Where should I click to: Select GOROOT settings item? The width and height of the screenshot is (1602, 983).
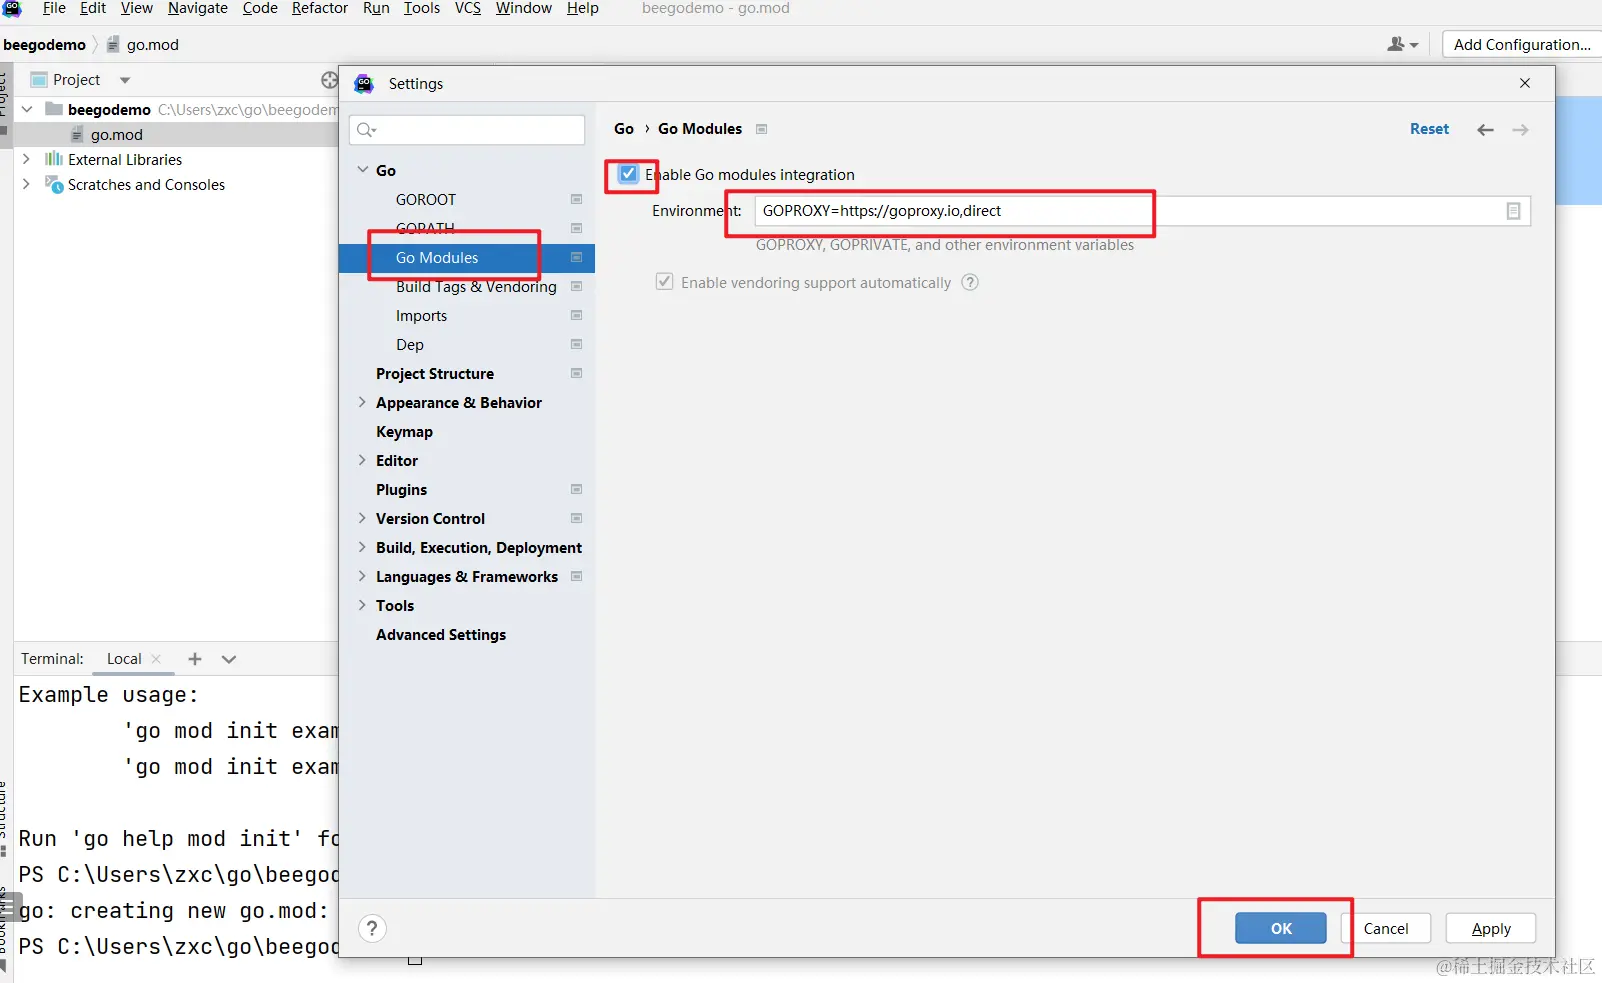click(426, 199)
